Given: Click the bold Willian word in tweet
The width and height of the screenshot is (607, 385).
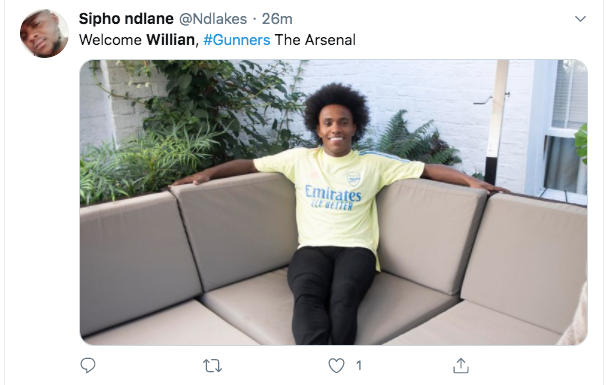Looking at the screenshot, I should (x=170, y=40).
